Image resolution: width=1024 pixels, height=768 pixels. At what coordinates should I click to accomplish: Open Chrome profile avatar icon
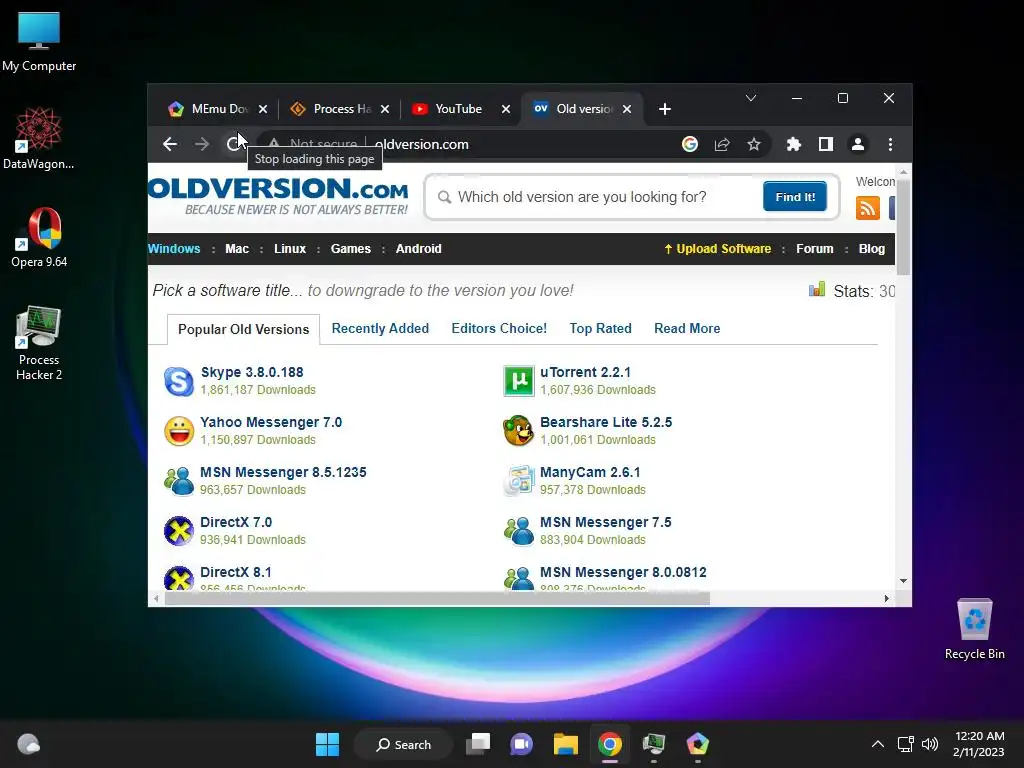tap(857, 144)
